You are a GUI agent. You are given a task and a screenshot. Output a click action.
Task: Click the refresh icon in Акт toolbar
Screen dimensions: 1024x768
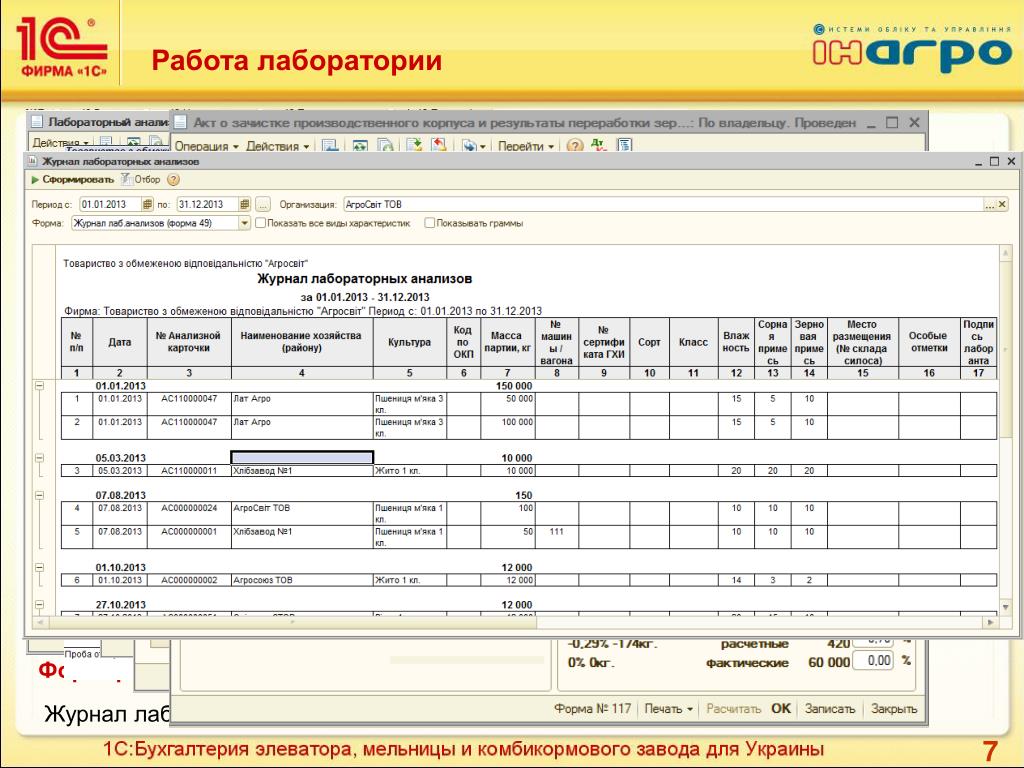[x=360, y=146]
